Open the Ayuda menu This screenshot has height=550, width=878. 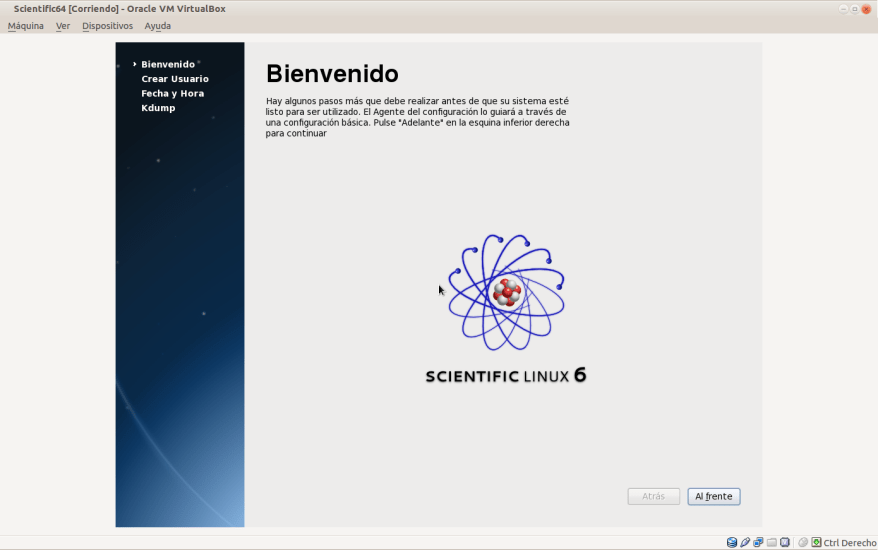tap(157, 26)
